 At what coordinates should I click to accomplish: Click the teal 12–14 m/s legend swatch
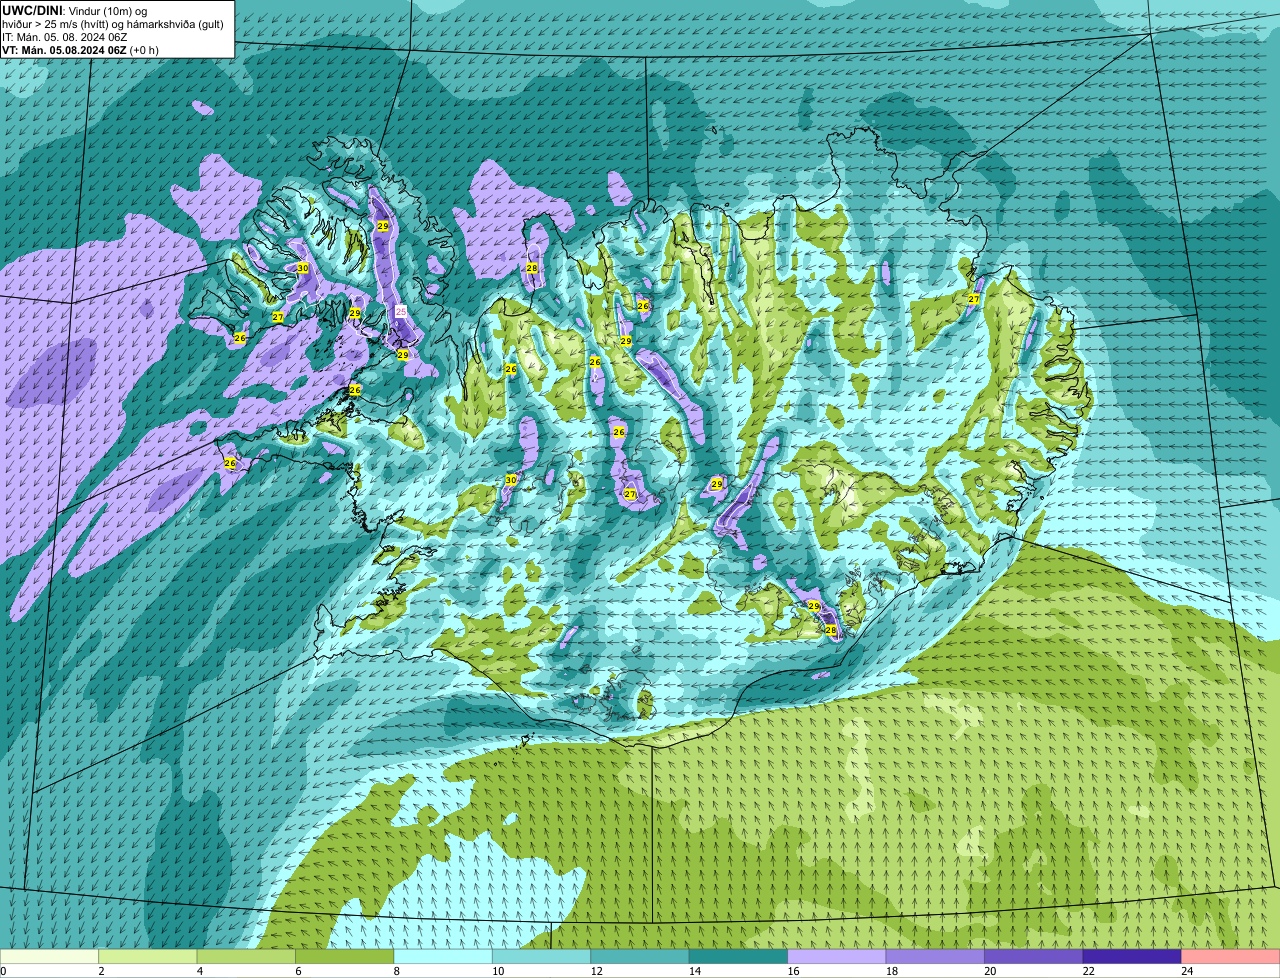[640, 957]
